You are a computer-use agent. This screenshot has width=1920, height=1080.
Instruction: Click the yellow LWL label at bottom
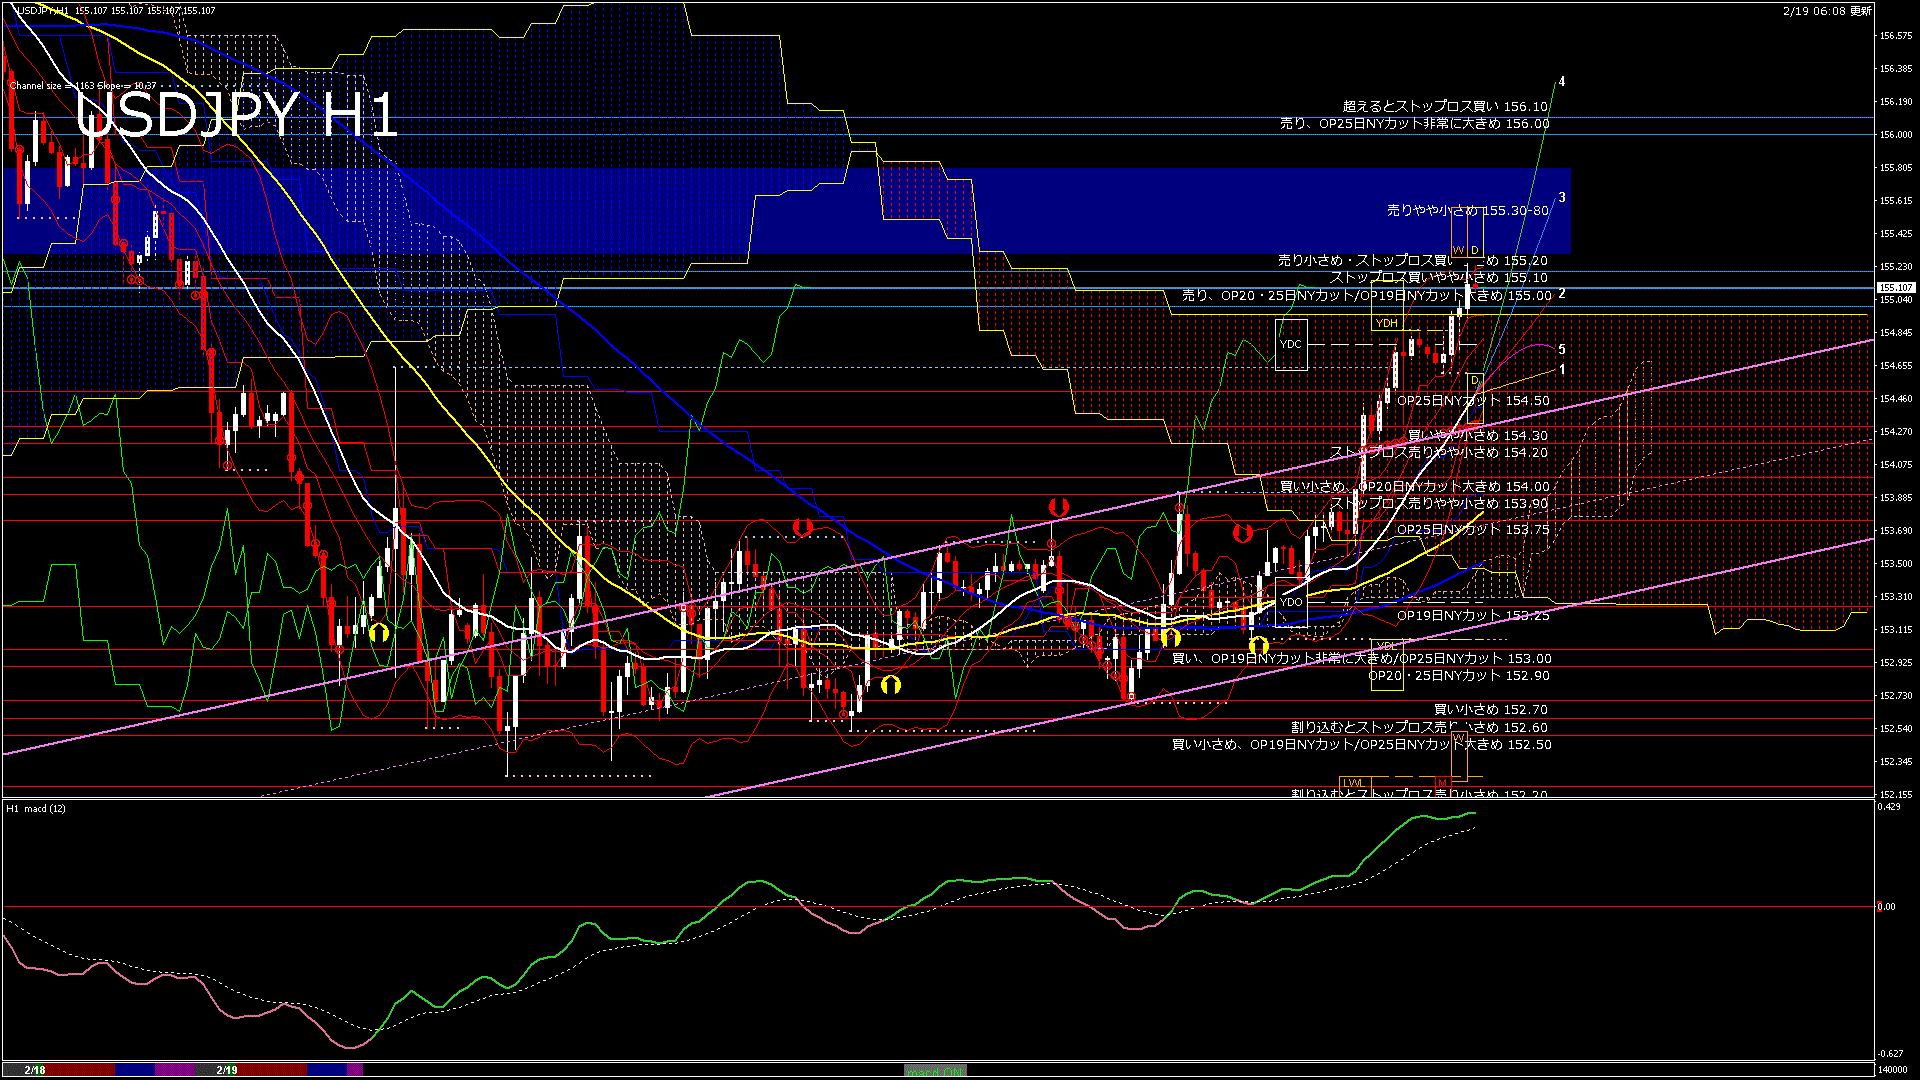[1353, 782]
